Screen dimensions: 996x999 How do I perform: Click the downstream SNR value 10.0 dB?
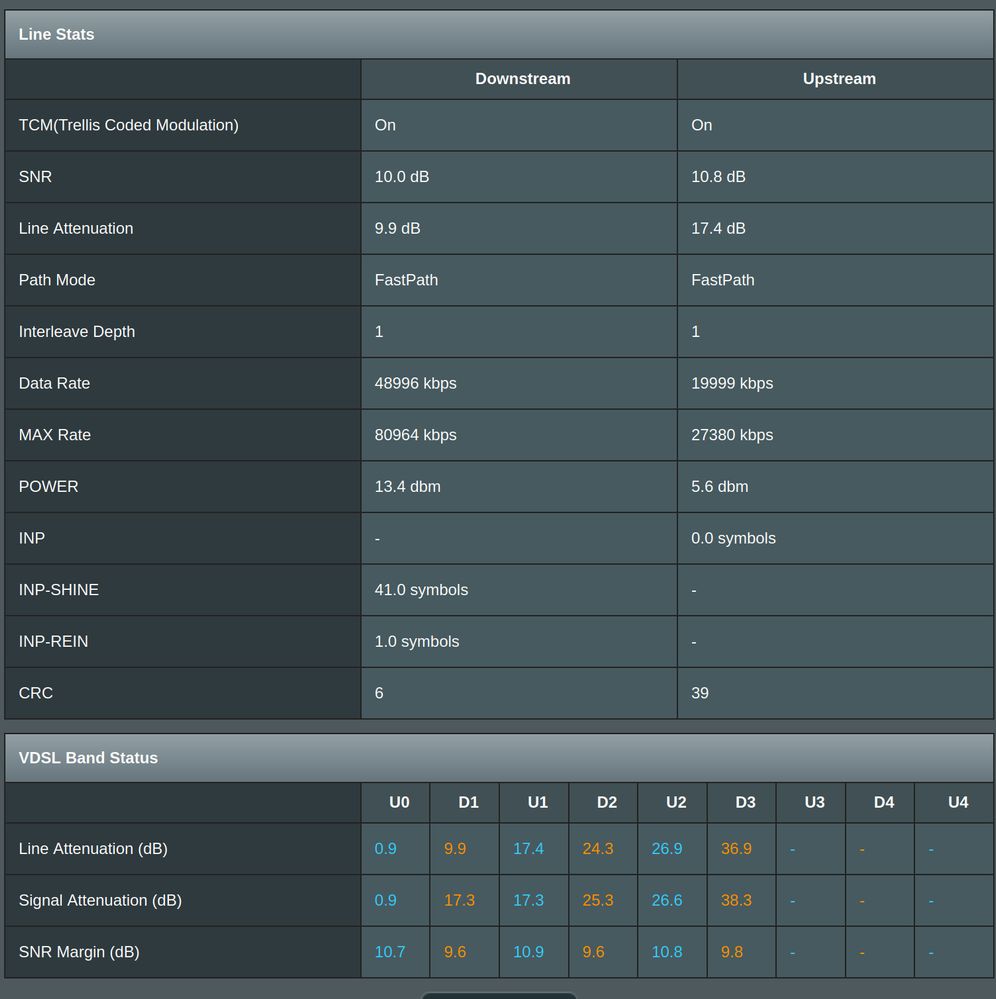coord(402,177)
